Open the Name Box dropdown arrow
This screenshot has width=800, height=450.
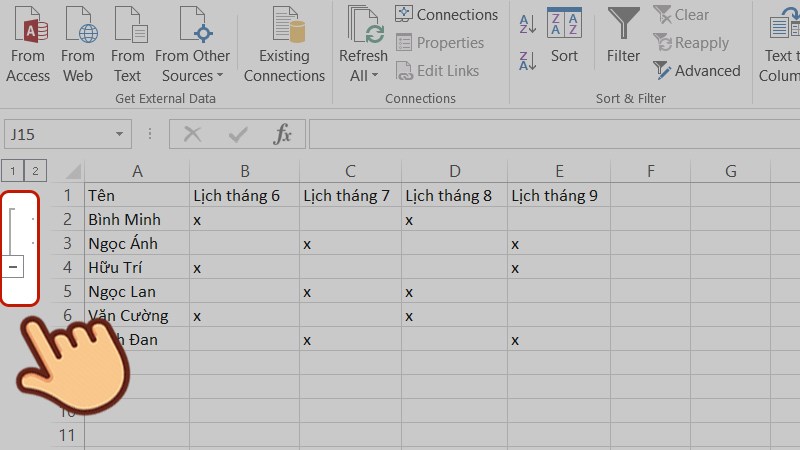point(119,134)
